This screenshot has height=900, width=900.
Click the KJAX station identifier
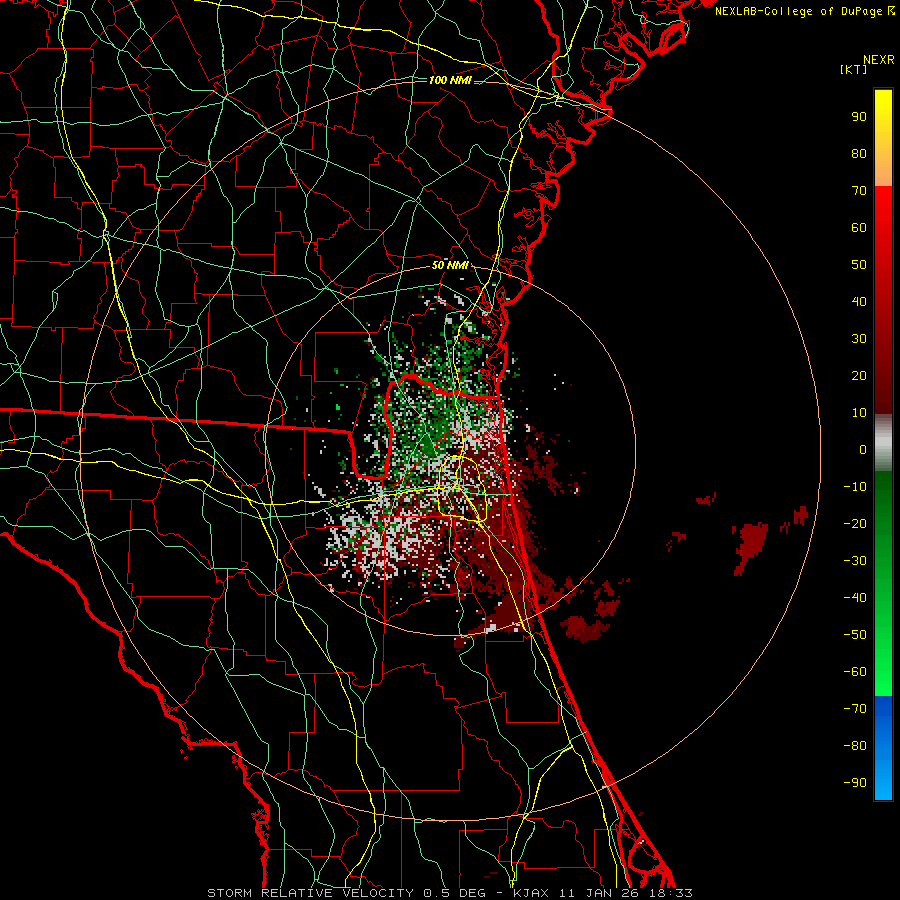[531, 893]
